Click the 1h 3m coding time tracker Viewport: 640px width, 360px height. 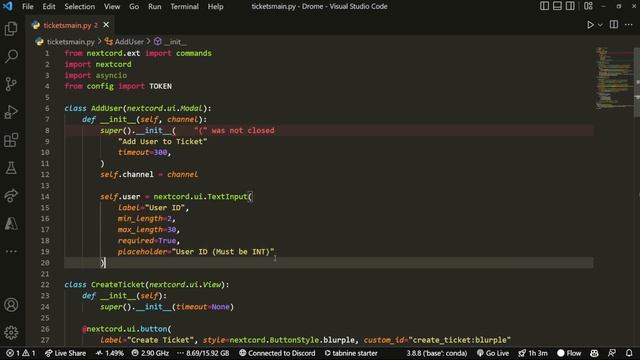533,353
